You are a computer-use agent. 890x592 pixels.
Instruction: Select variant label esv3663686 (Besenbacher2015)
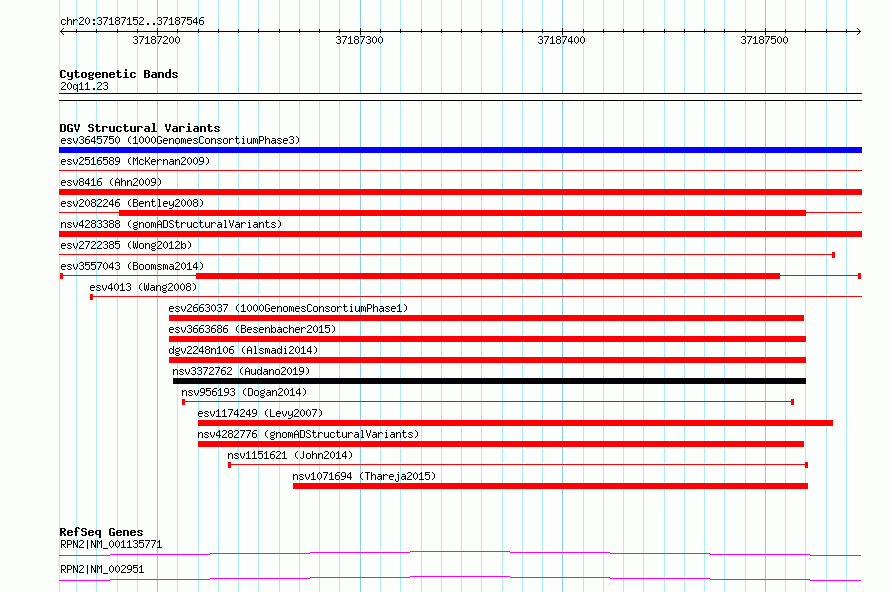click(252, 329)
